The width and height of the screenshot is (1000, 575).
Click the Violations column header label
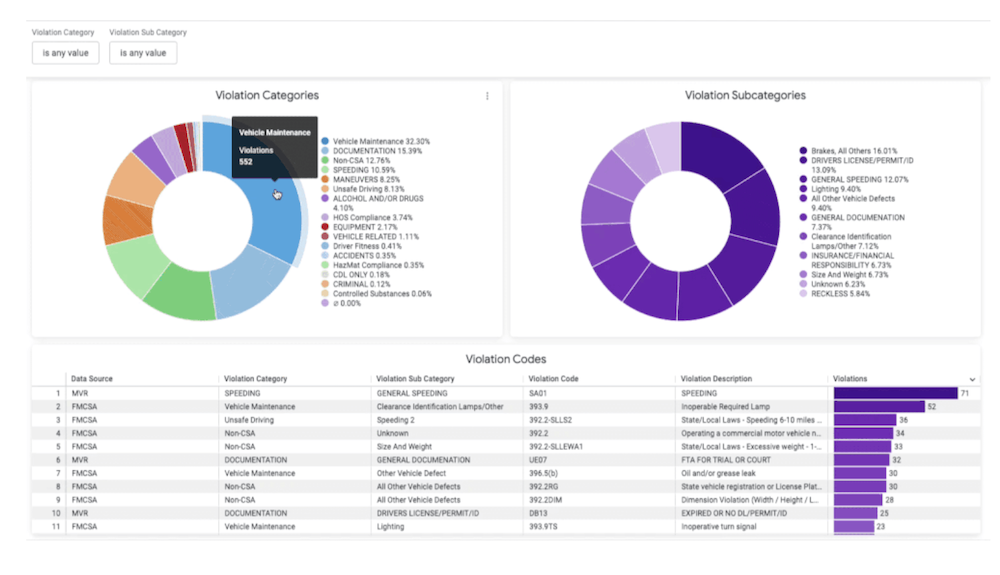coord(850,379)
